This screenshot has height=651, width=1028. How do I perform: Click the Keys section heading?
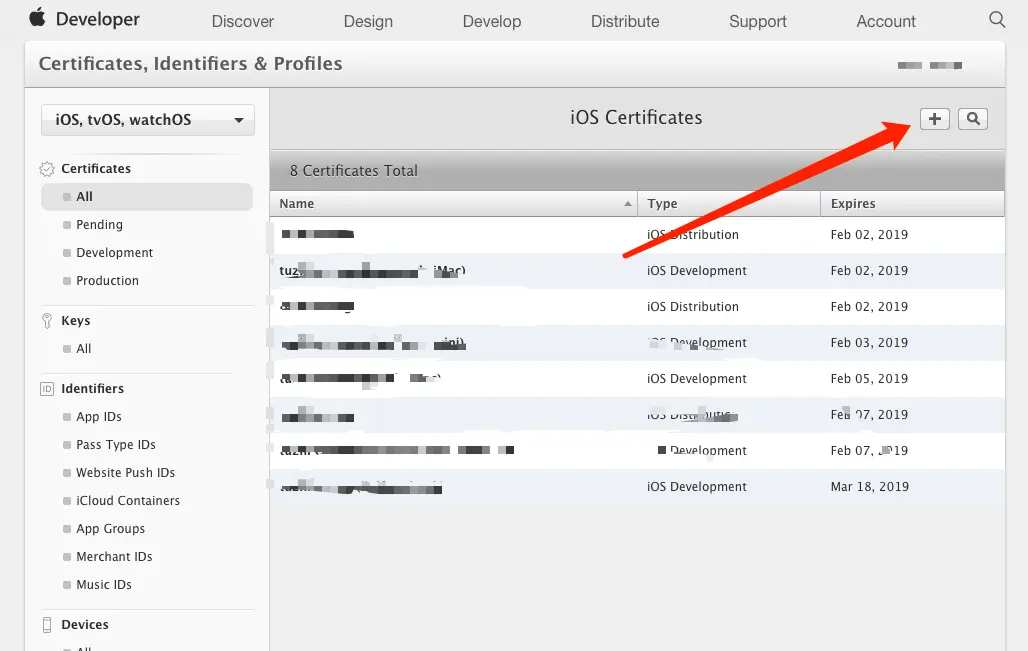(x=75, y=321)
